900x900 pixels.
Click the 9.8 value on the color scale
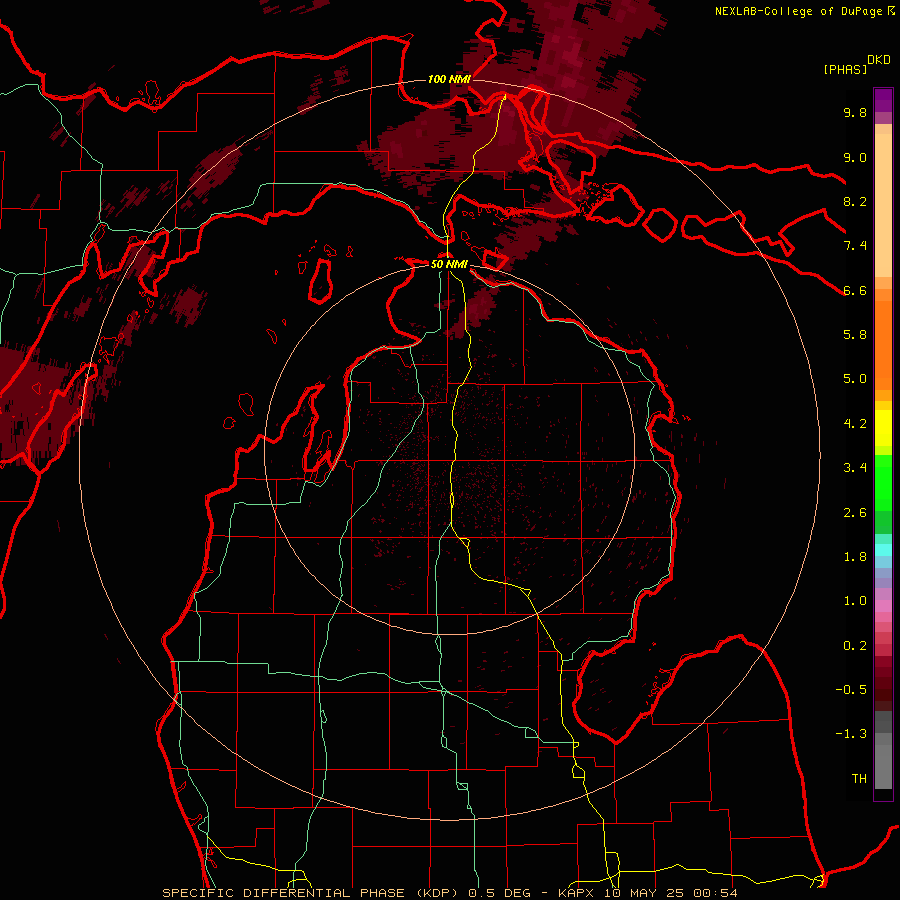click(855, 113)
